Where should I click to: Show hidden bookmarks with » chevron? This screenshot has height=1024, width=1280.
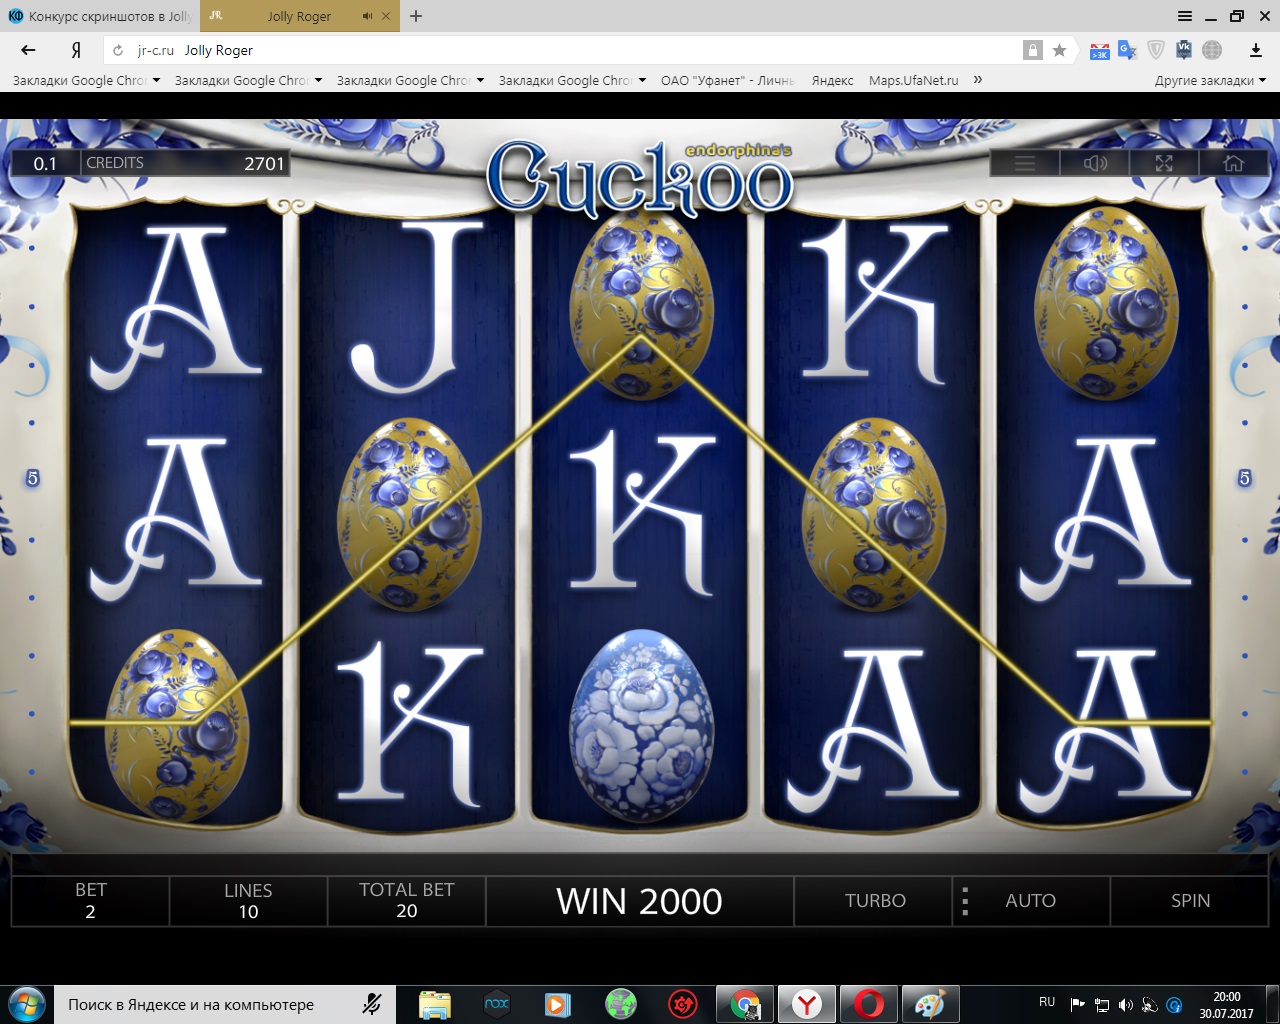tap(978, 80)
